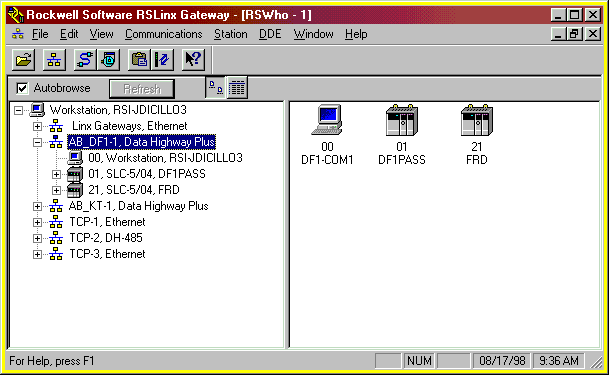Click the TCP-2 network icon
612x377 pixels.
tap(56, 238)
